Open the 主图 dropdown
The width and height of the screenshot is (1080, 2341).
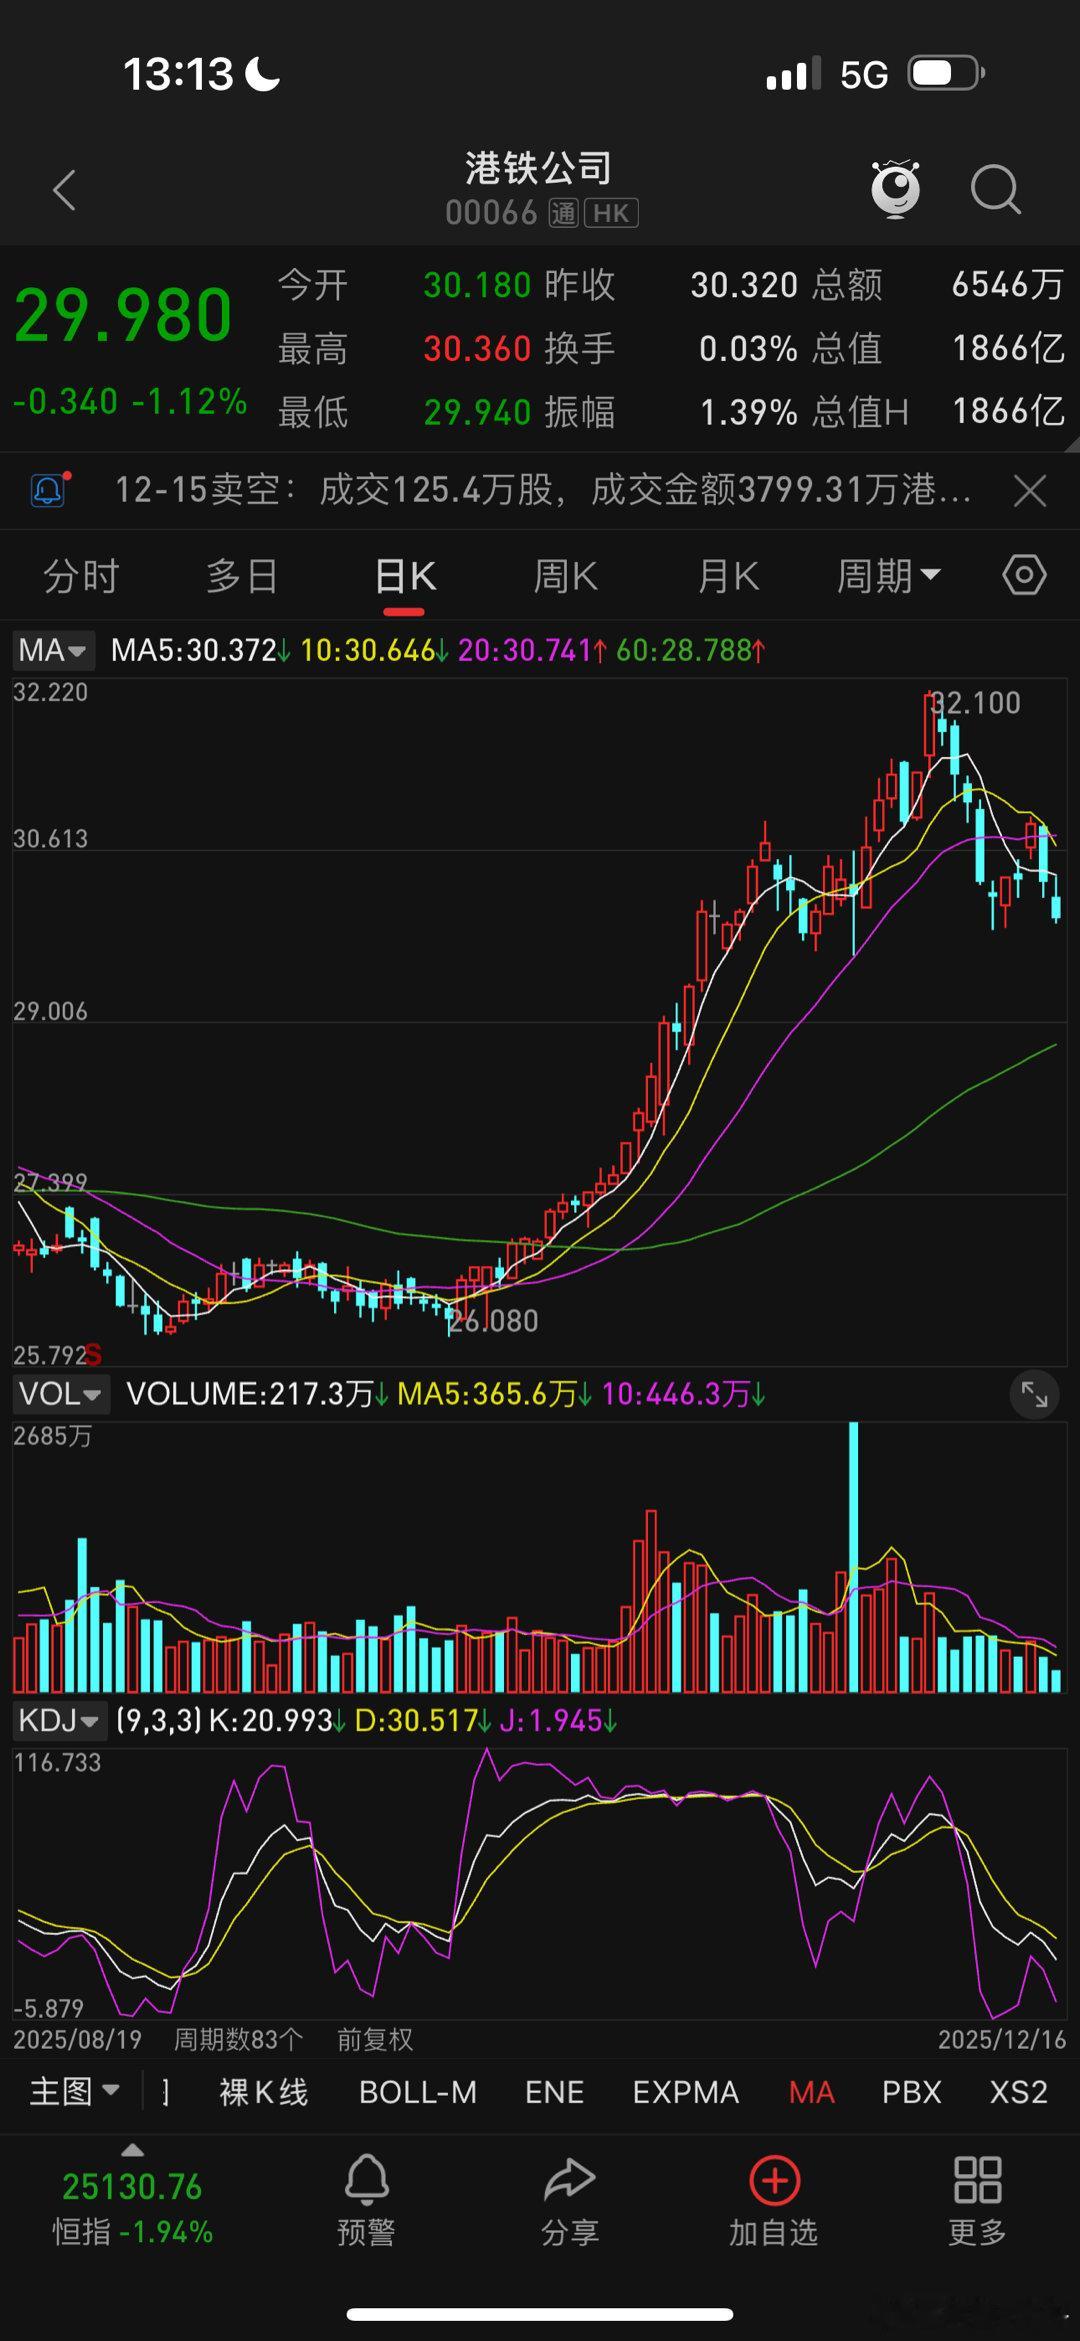[75, 2090]
